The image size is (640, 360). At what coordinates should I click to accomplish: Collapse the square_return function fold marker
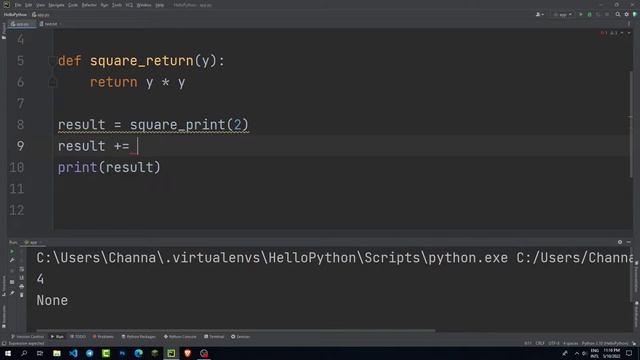pos(51,61)
